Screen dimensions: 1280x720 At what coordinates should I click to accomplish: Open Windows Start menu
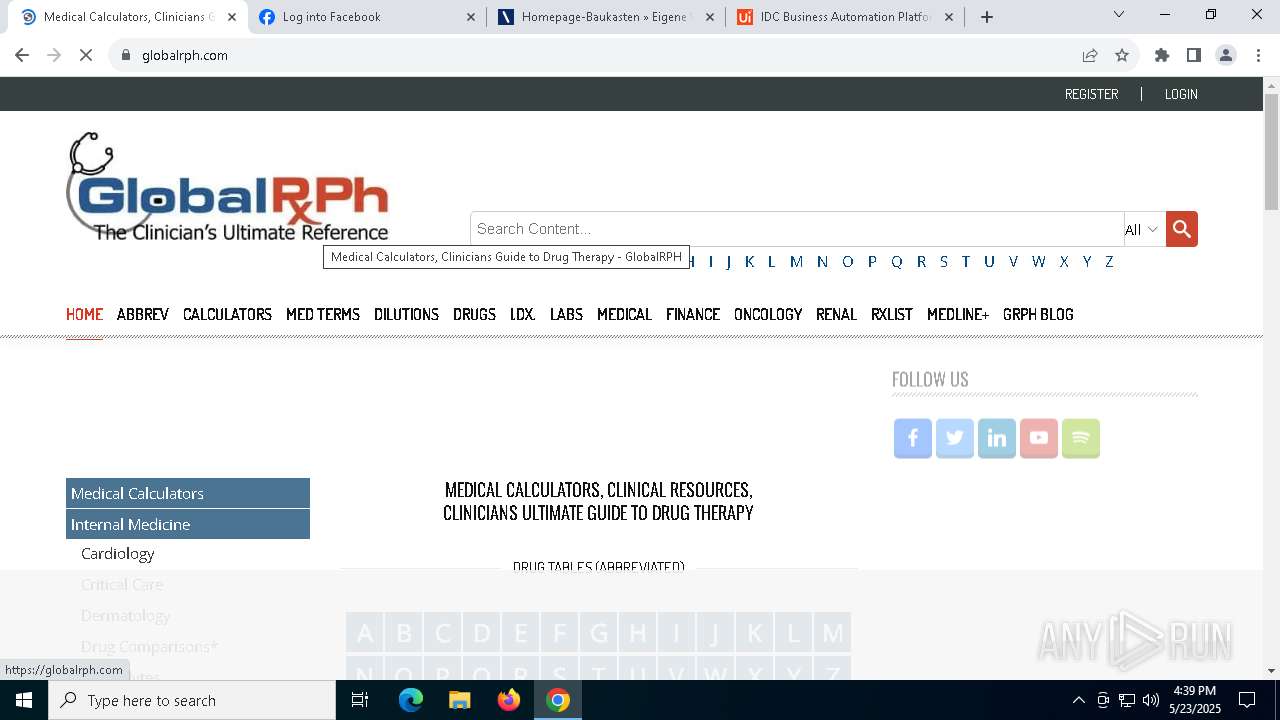point(24,700)
